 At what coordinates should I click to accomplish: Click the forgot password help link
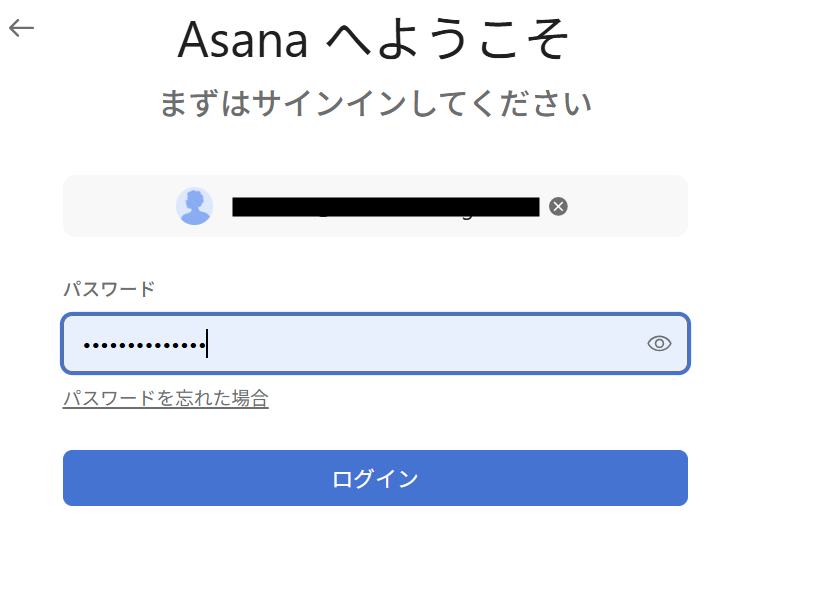pos(165,398)
